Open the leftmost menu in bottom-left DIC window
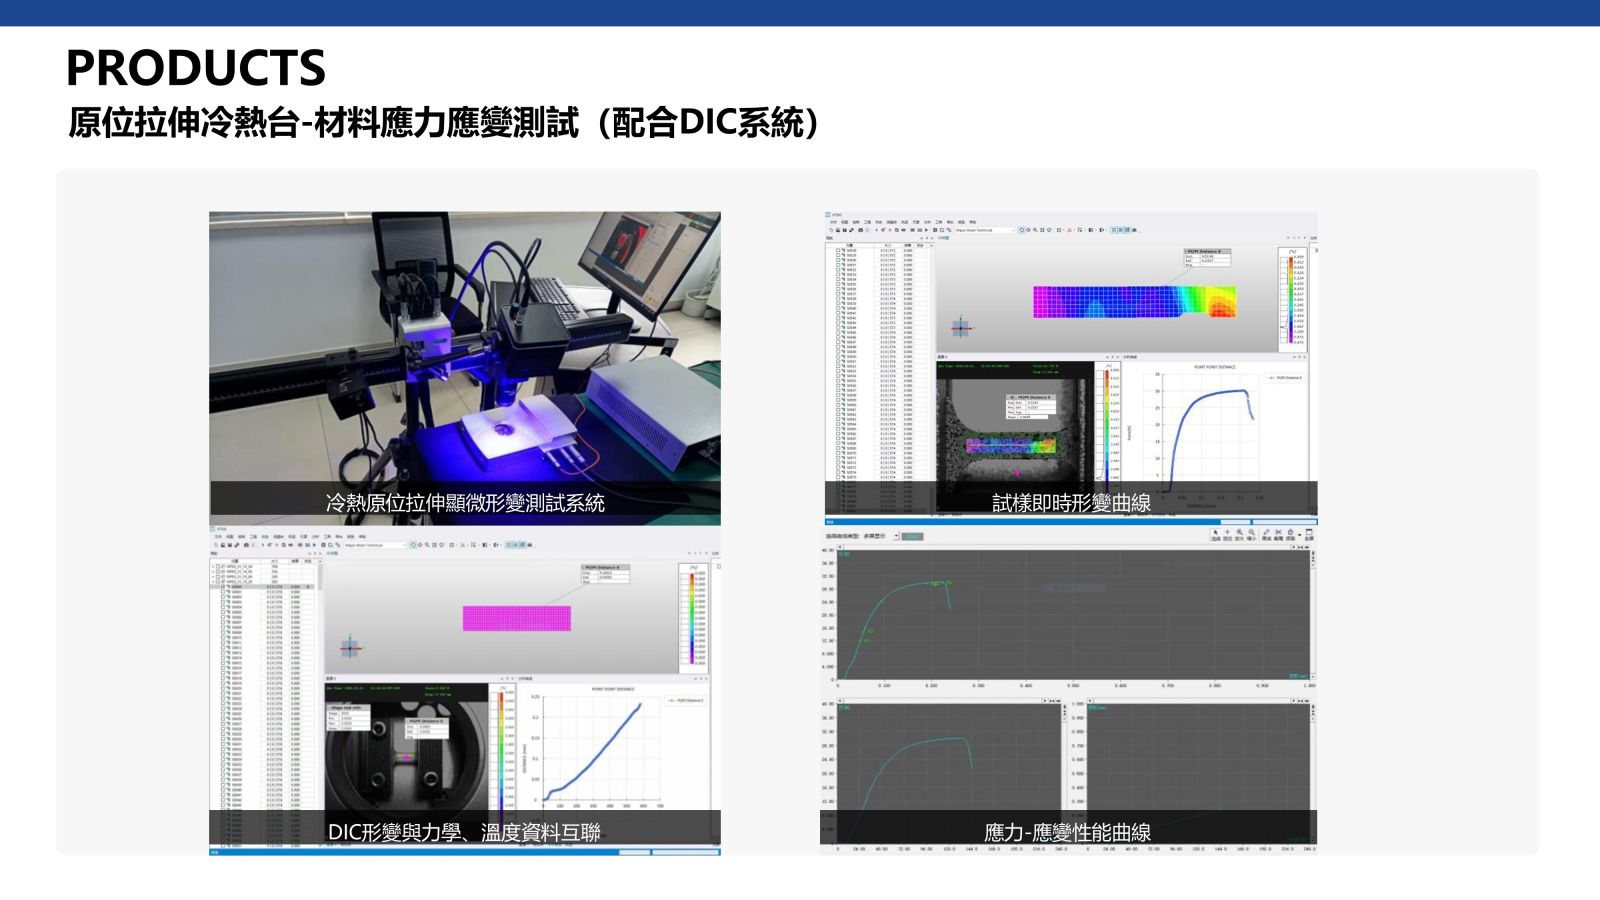 click(x=219, y=537)
